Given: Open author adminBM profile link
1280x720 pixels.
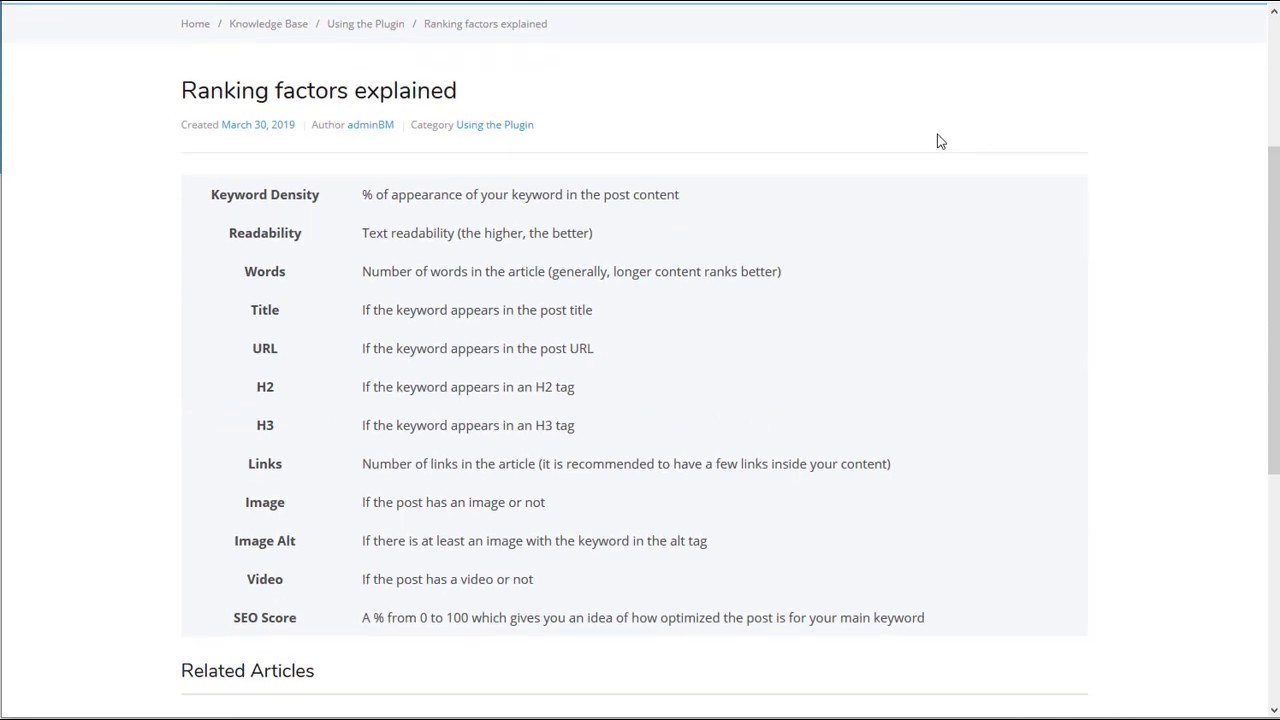Looking at the screenshot, I should [370, 125].
